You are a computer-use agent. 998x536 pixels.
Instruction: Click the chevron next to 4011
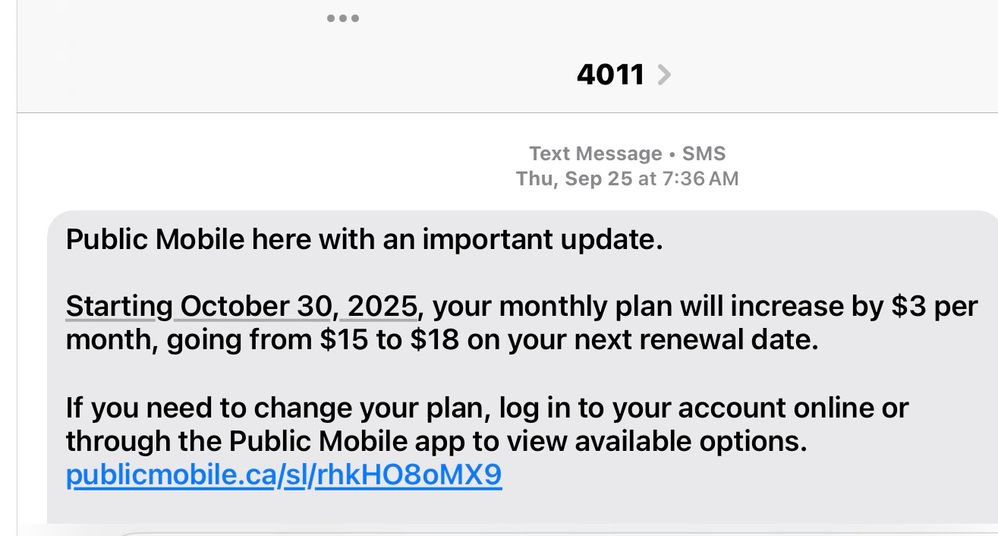[664, 75]
